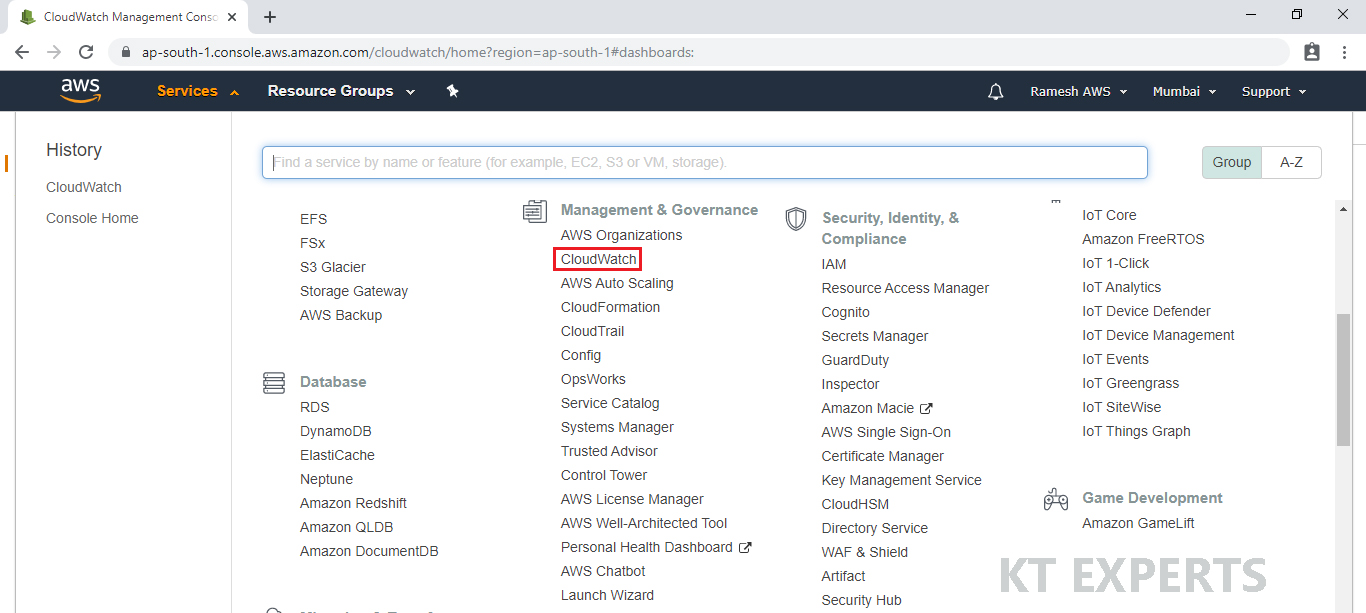
Task: Open the Config service link
Action: [x=581, y=355]
